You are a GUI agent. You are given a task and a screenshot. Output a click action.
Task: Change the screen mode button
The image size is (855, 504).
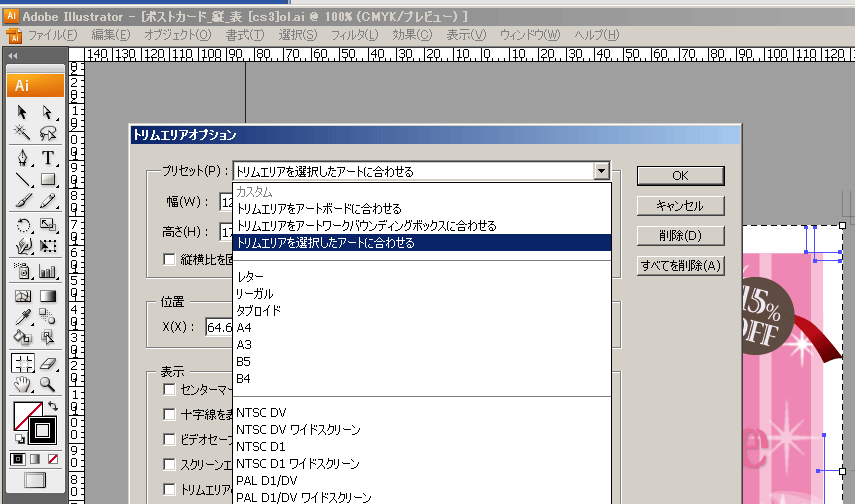coord(35,480)
